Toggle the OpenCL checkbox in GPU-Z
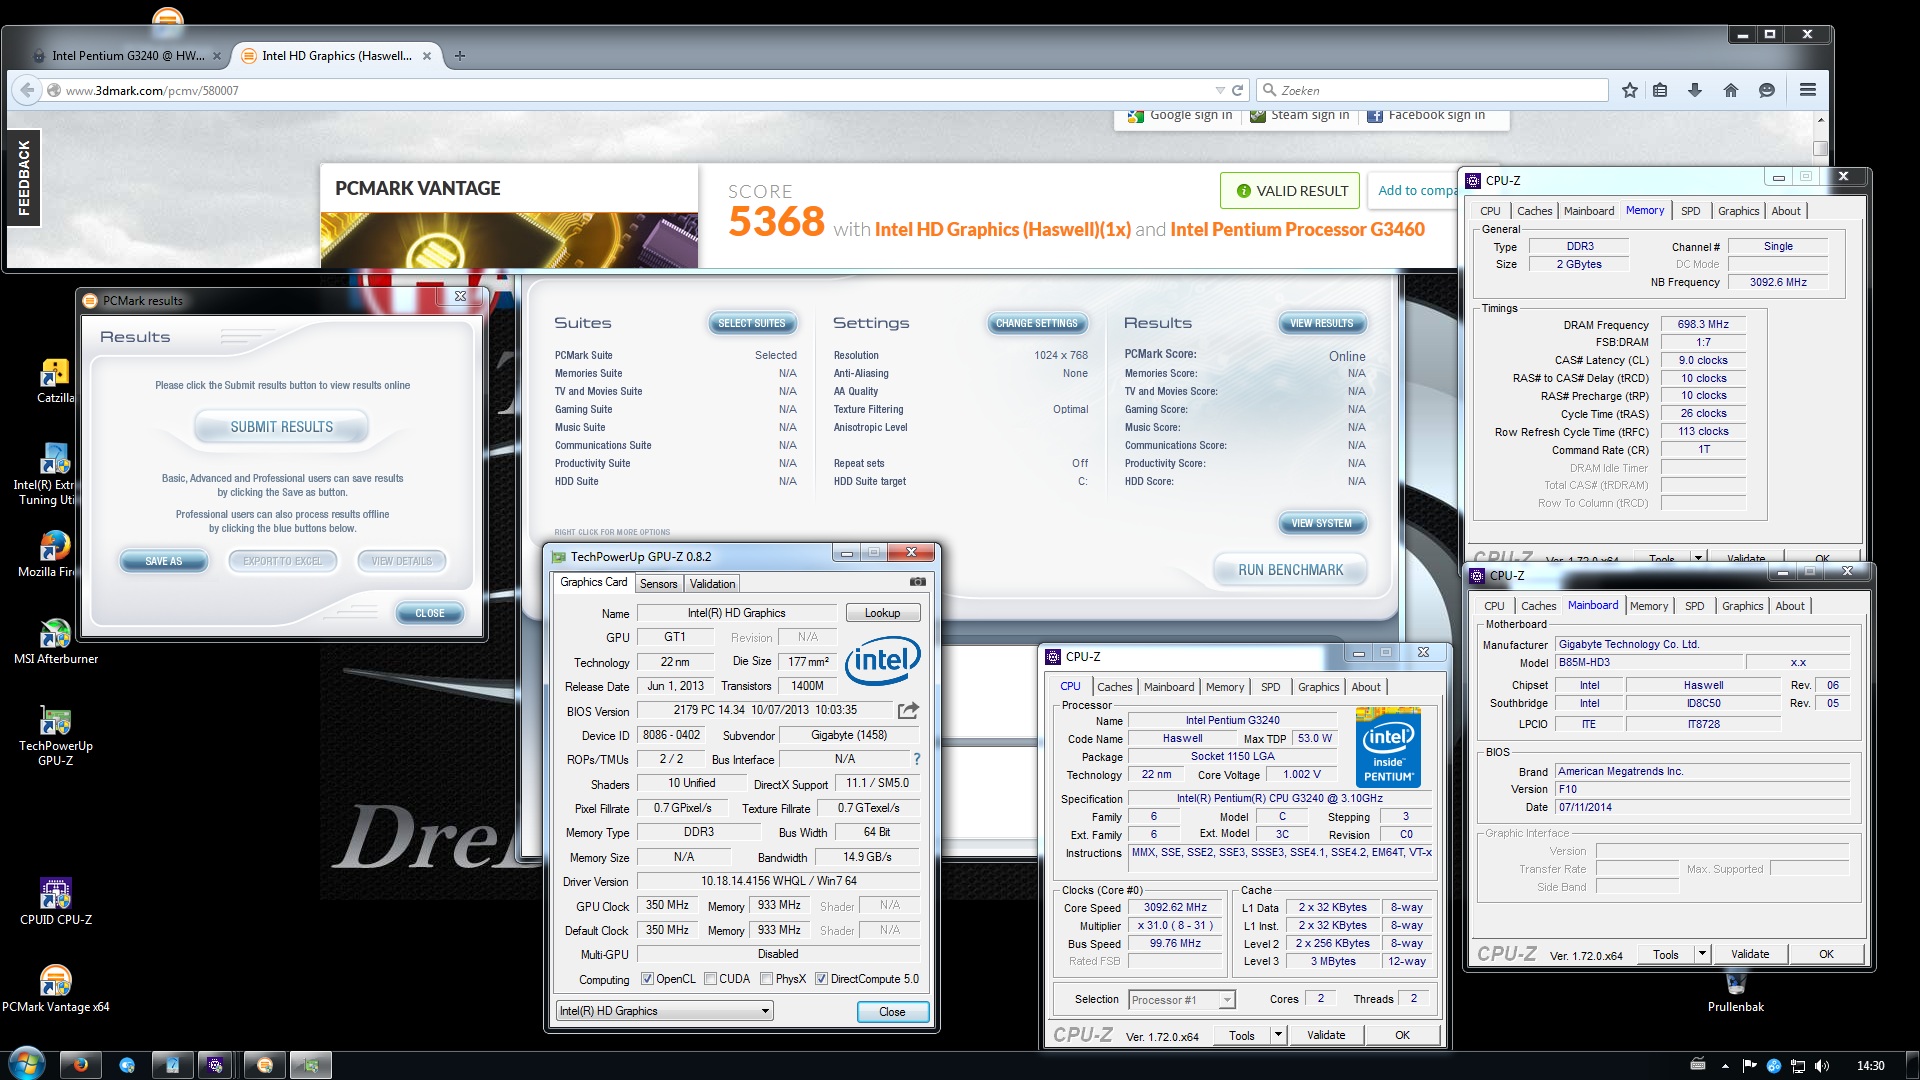The height and width of the screenshot is (1080, 1920). 647,979
